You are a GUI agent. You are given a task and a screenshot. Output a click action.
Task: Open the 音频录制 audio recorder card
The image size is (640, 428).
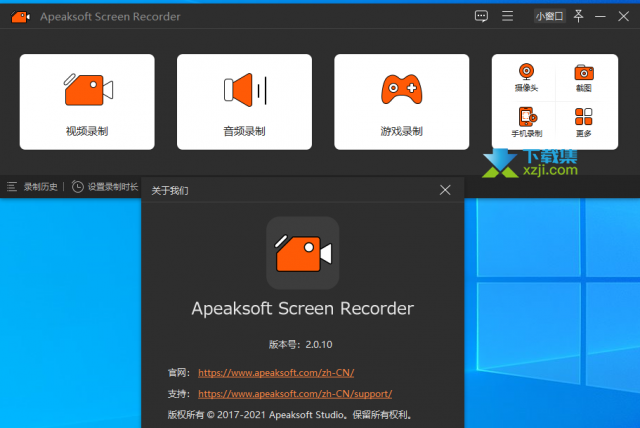[x=244, y=102]
